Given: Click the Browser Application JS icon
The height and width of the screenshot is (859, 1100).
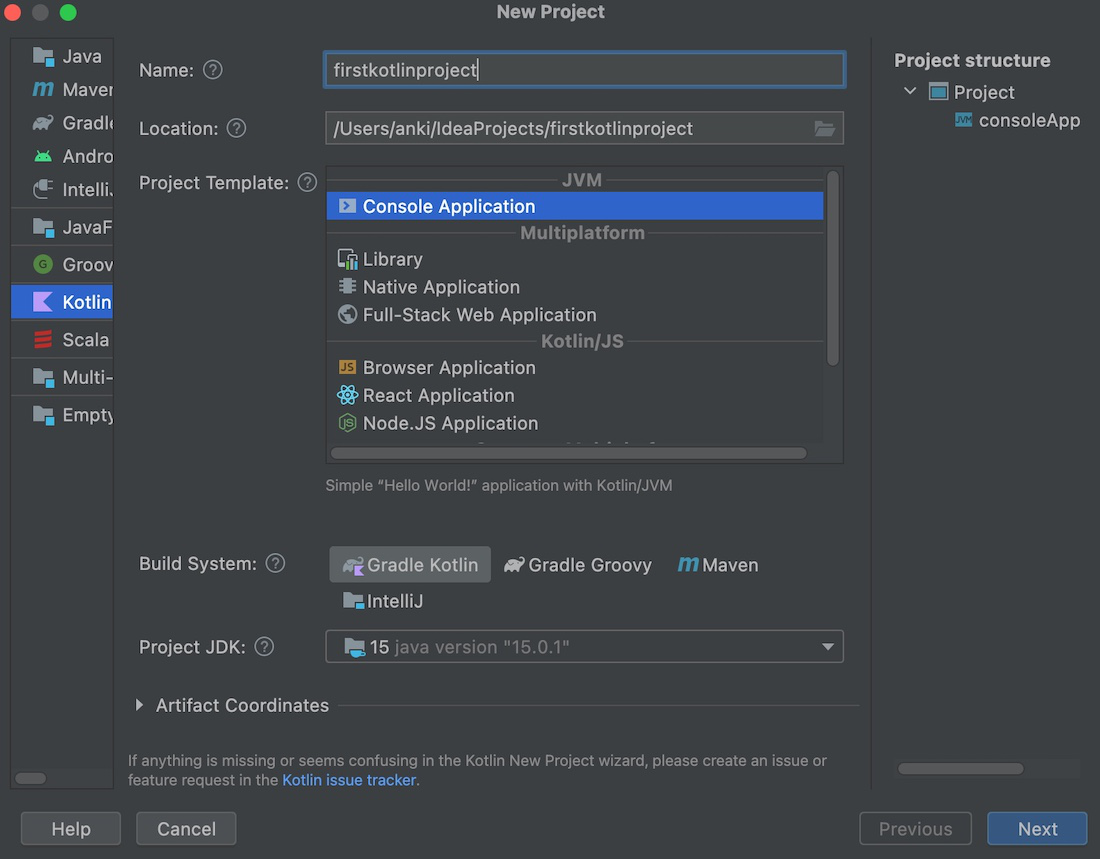Looking at the screenshot, I should coord(347,367).
